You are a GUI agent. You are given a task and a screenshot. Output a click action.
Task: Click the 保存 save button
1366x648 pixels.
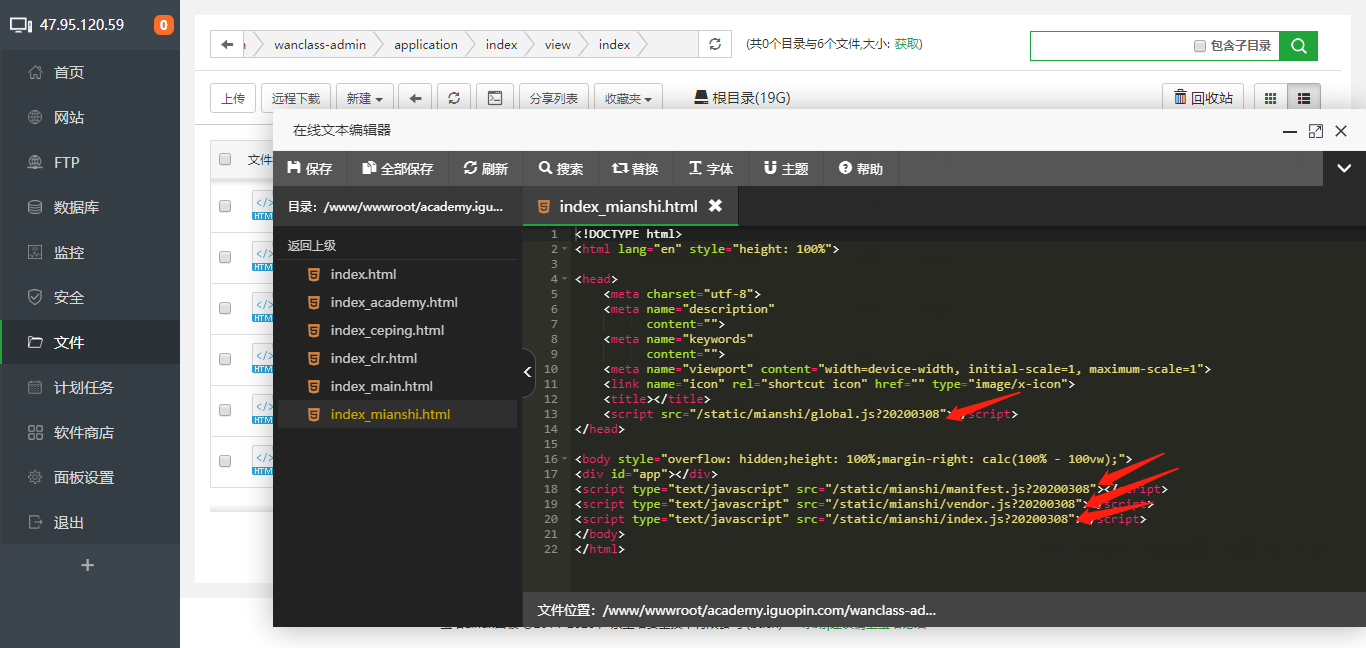310,169
